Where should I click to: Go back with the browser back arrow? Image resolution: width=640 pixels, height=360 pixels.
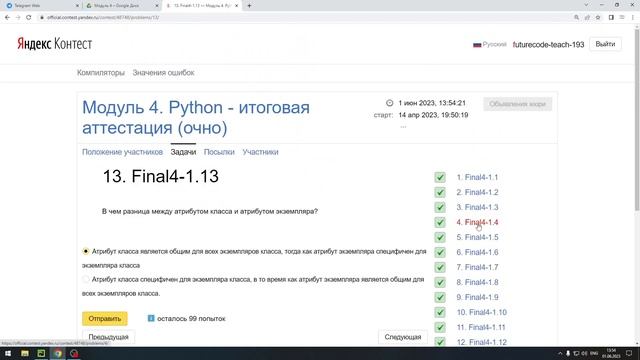[x=7, y=18]
